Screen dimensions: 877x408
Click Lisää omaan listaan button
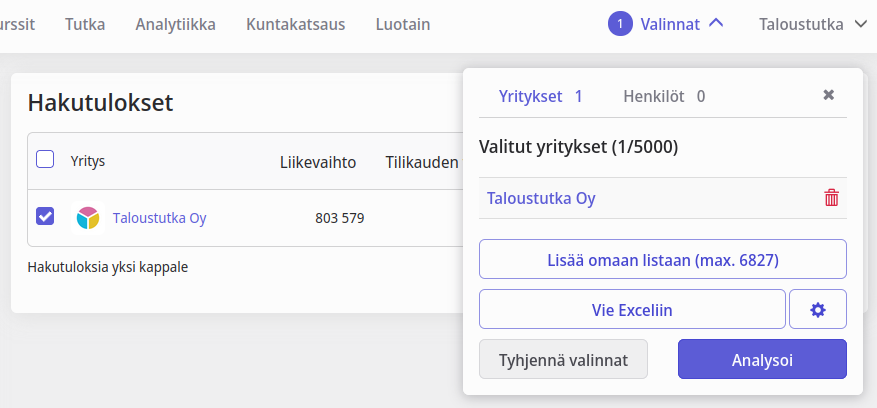(663, 260)
